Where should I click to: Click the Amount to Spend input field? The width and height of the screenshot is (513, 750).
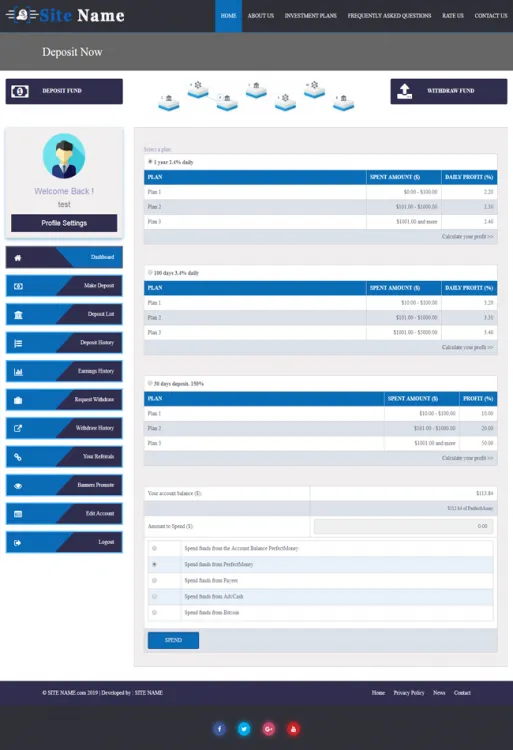(x=404, y=526)
